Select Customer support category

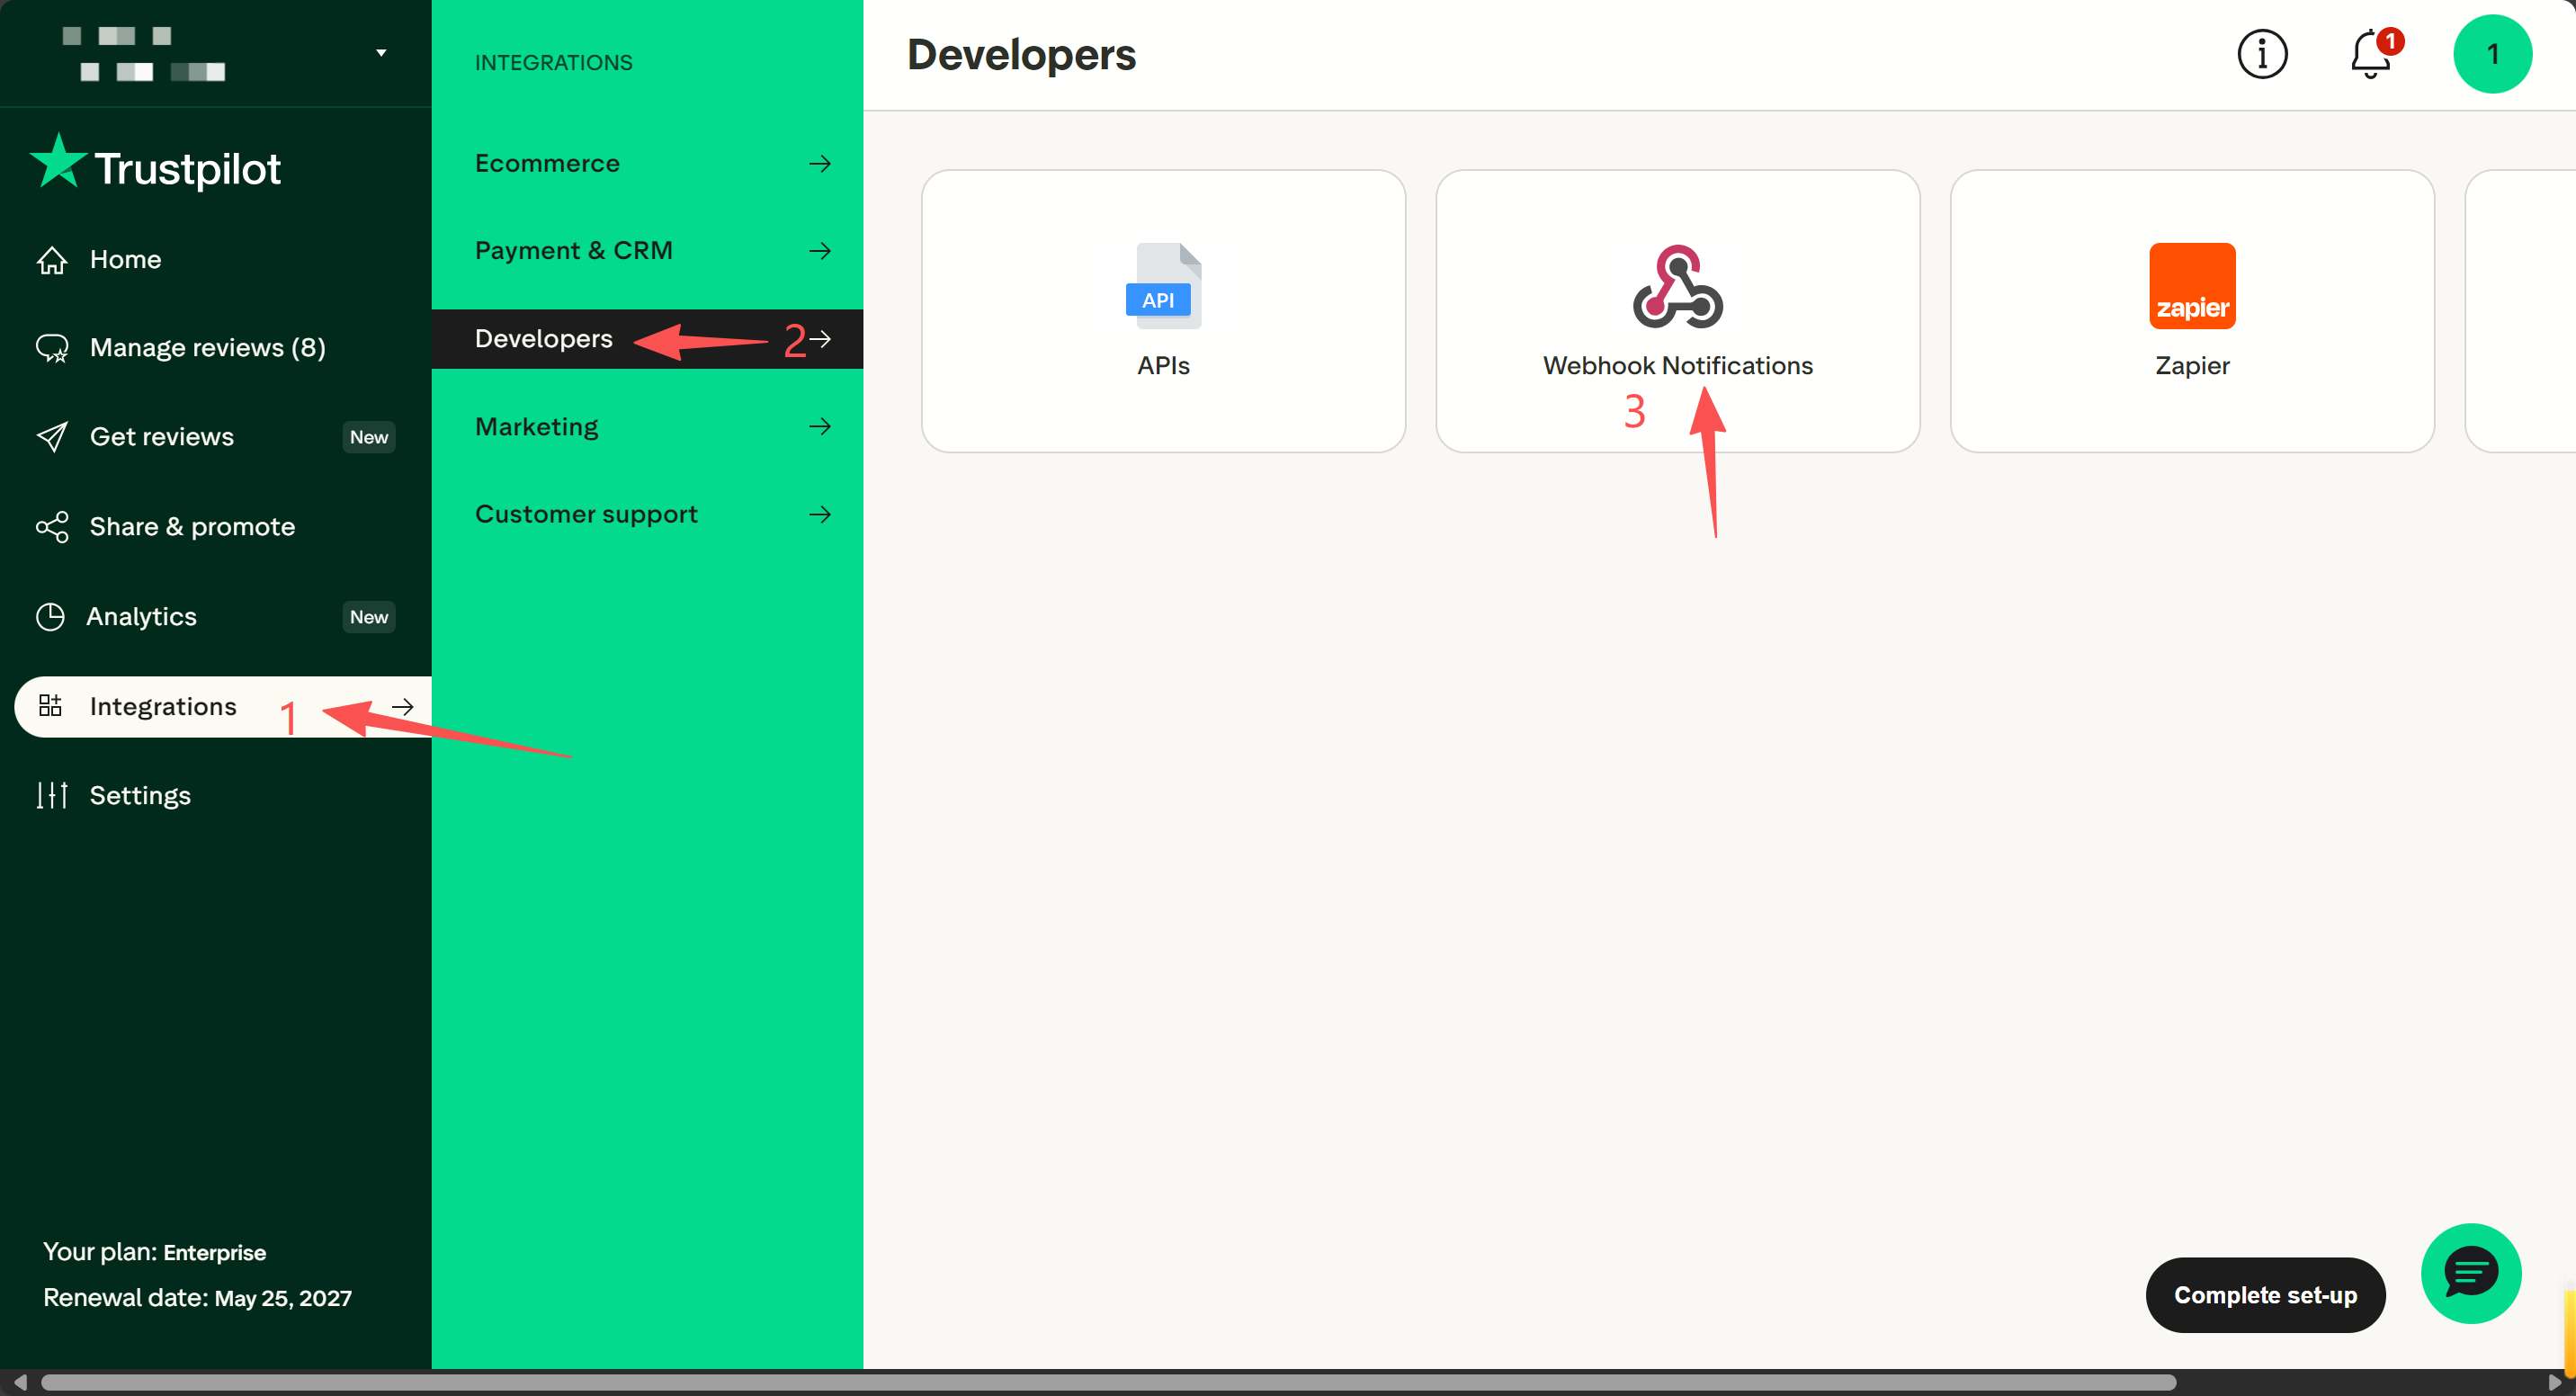(647, 514)
